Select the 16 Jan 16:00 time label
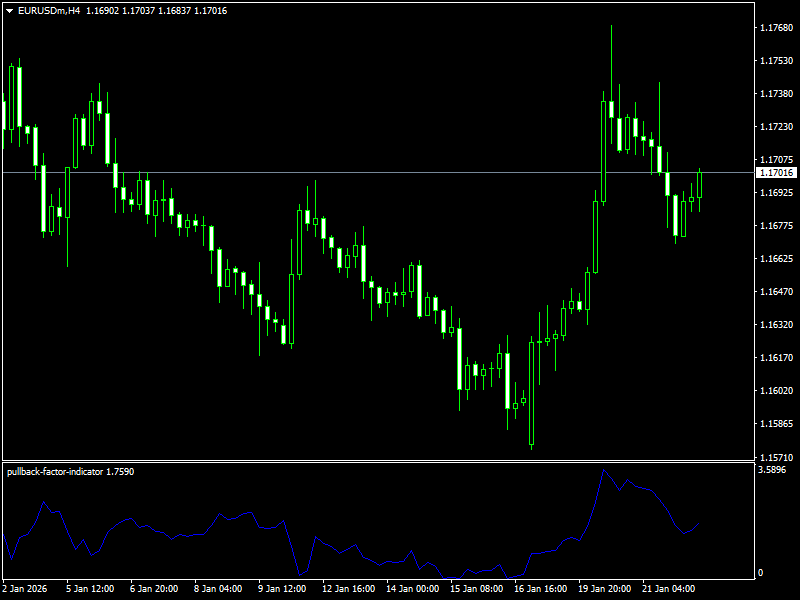This screenshot has height=600, width=800. click(x=541, y=589)
